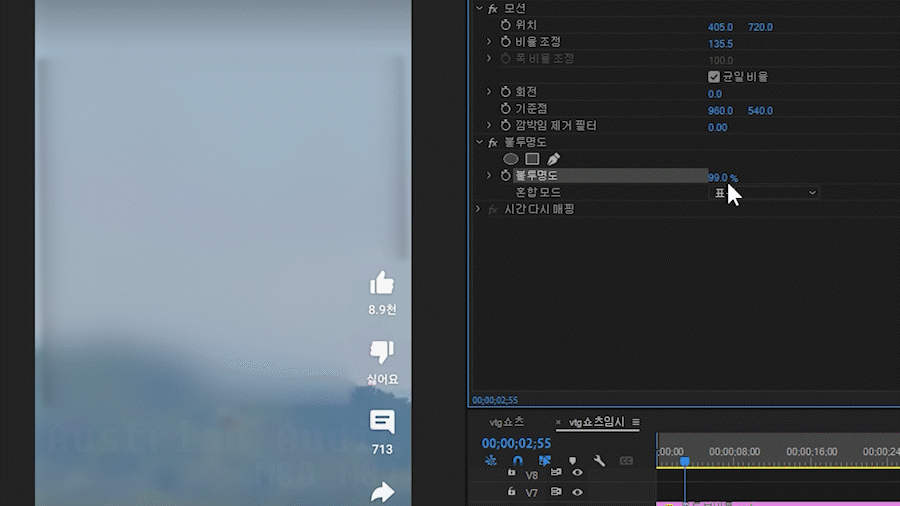
Task: Toggle the 위치 (Position) animation stopwatch
Action: click(505, 25)
